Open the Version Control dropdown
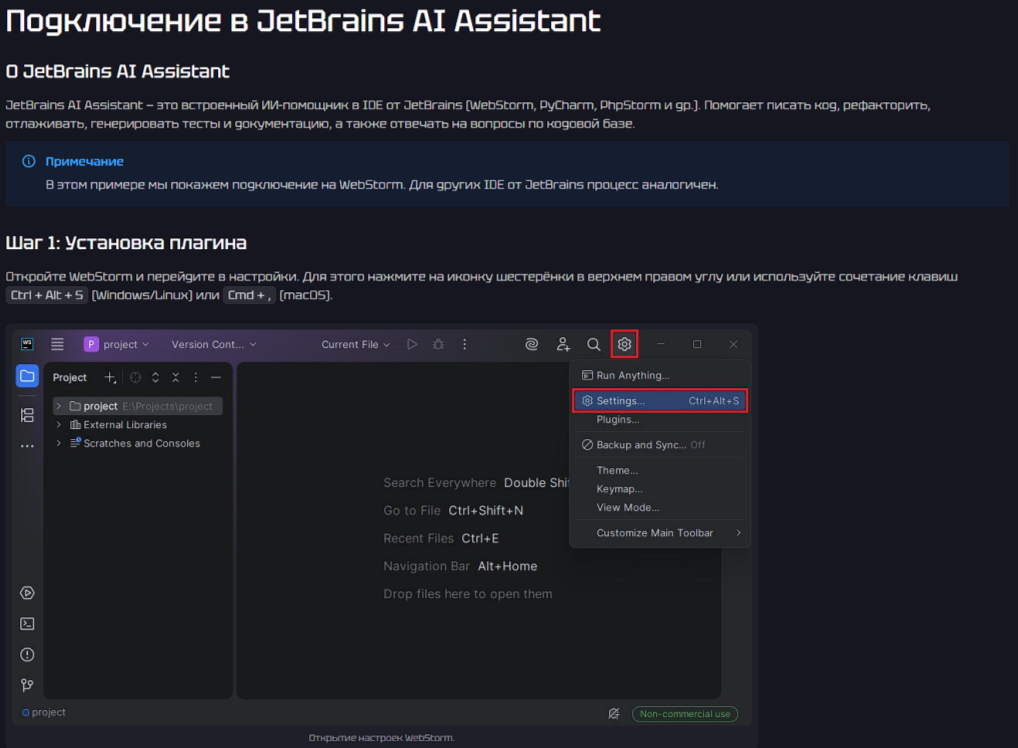Screen dimensions: 1018x748 coord(213,344)
